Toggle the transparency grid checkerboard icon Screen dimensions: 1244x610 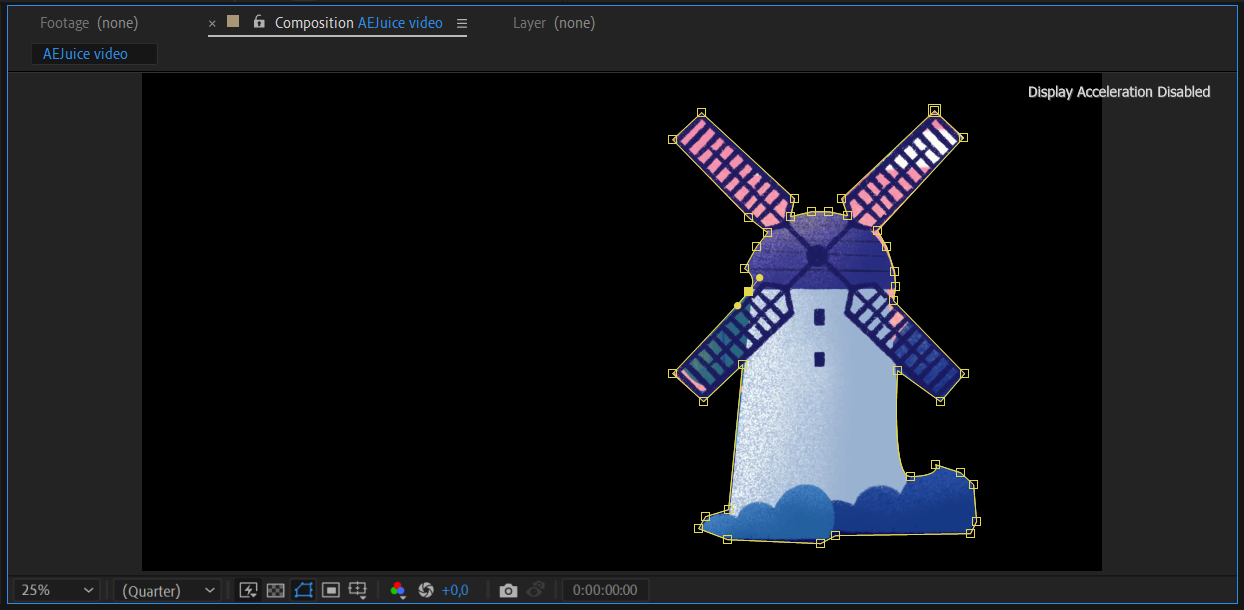click(x=276, y=590)
